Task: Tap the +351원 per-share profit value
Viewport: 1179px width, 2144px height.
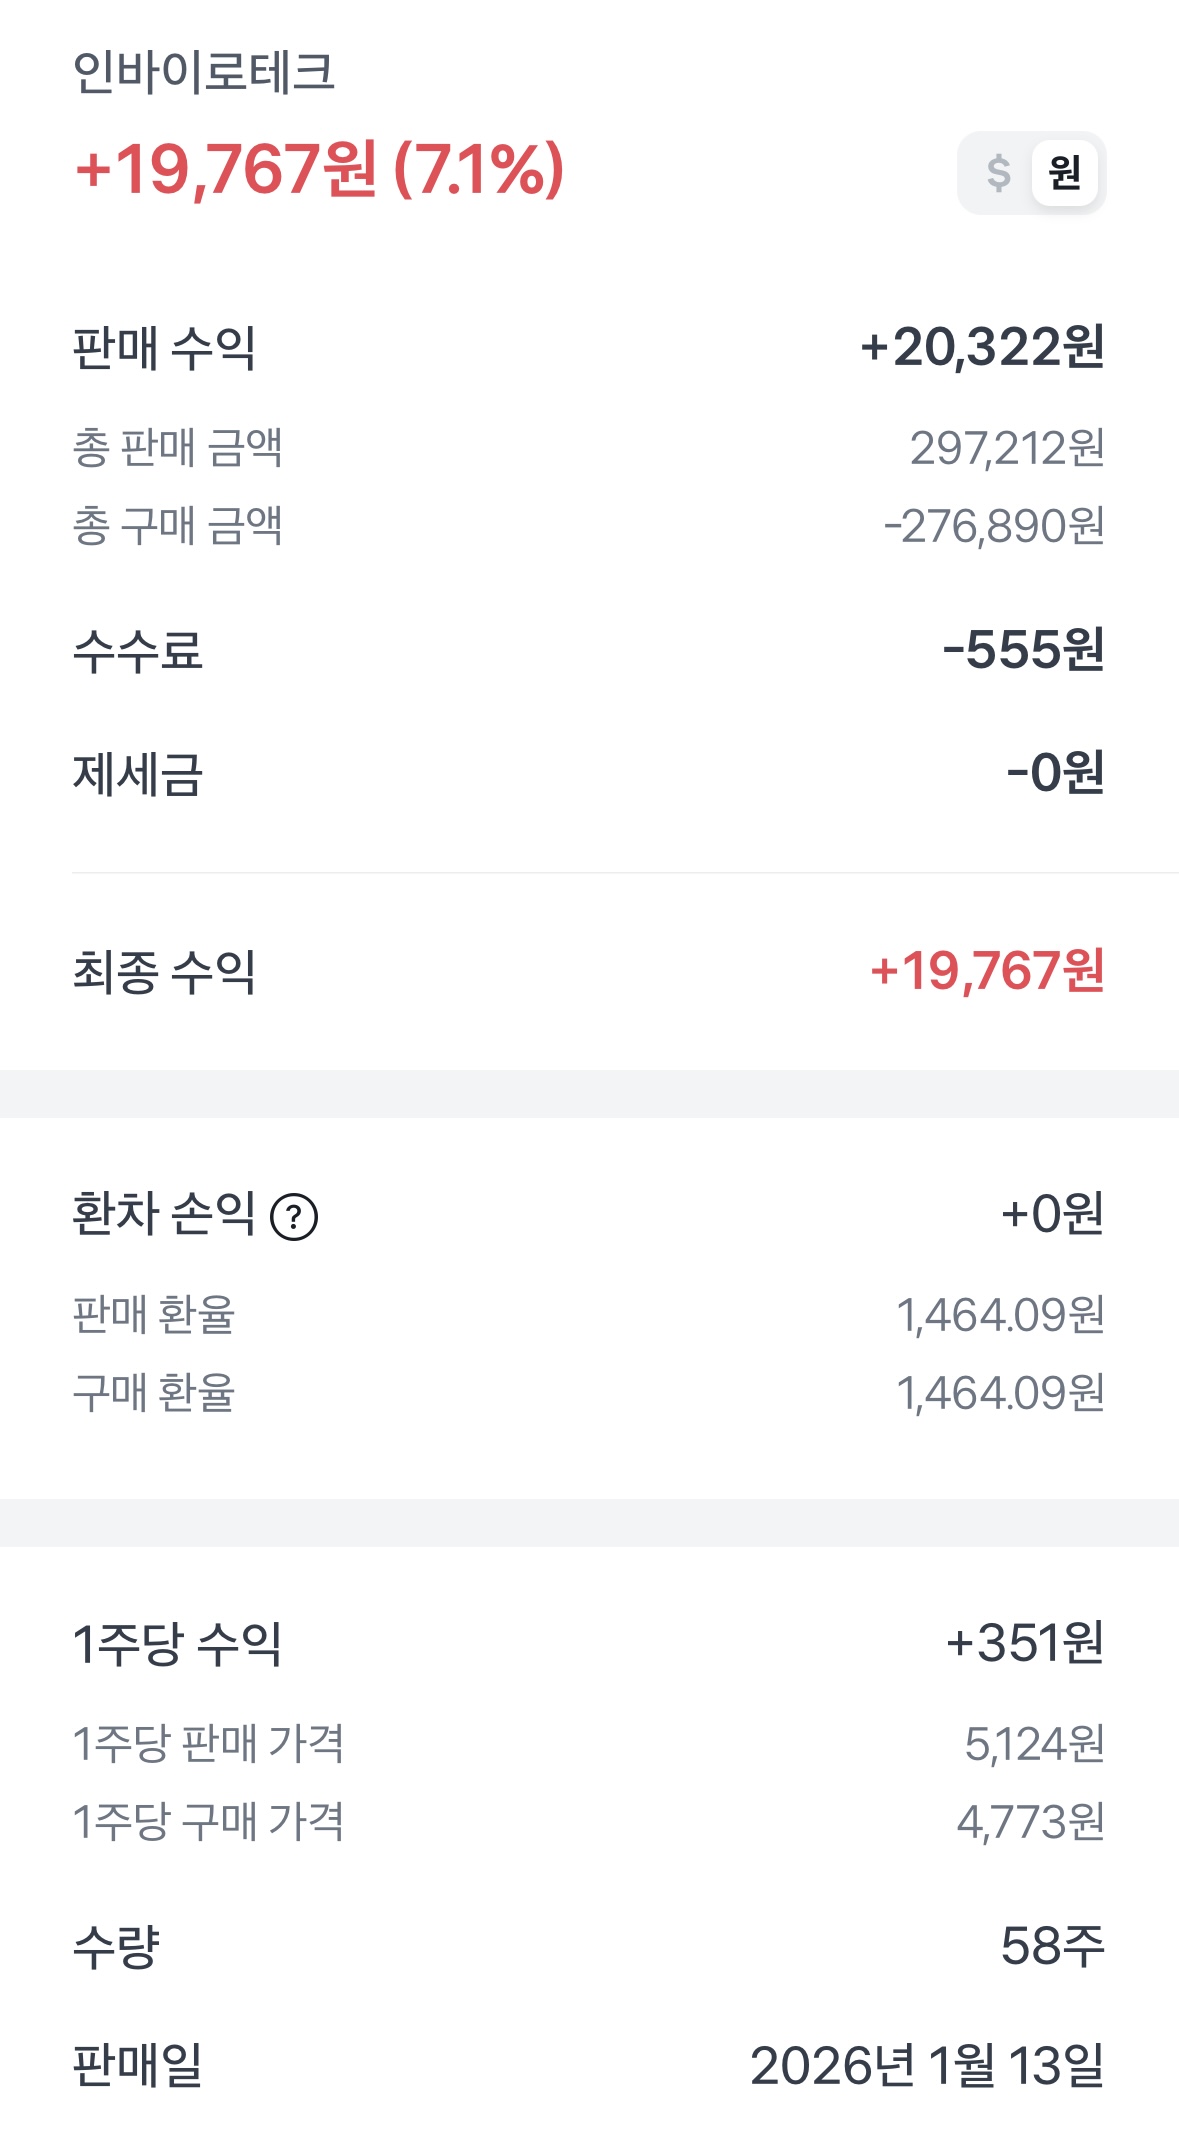Action: tap(1024, 1643)
